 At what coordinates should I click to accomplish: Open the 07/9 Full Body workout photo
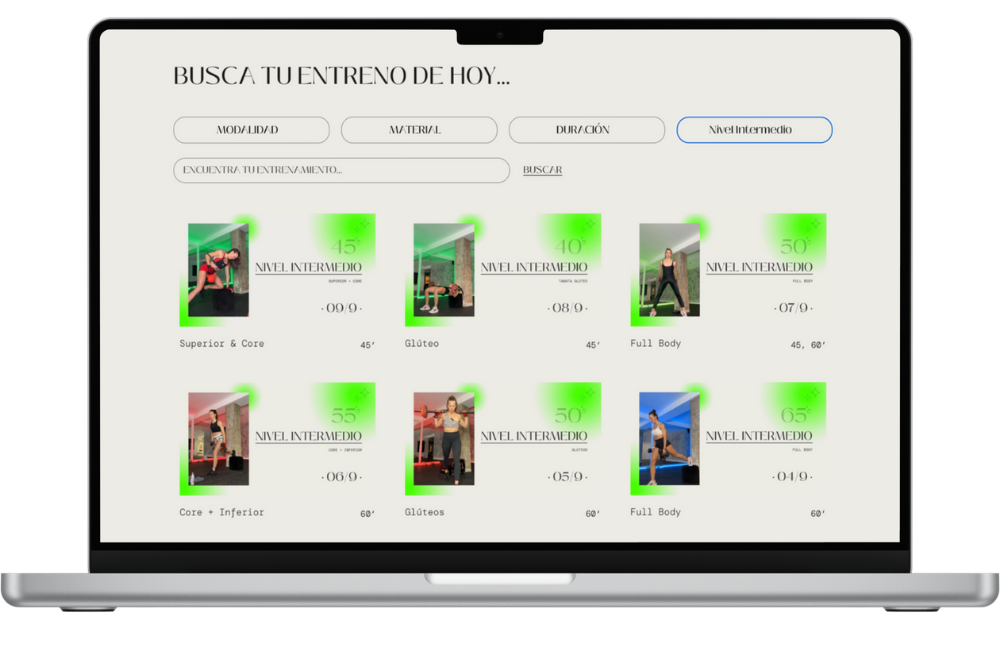tap(669, 270)
